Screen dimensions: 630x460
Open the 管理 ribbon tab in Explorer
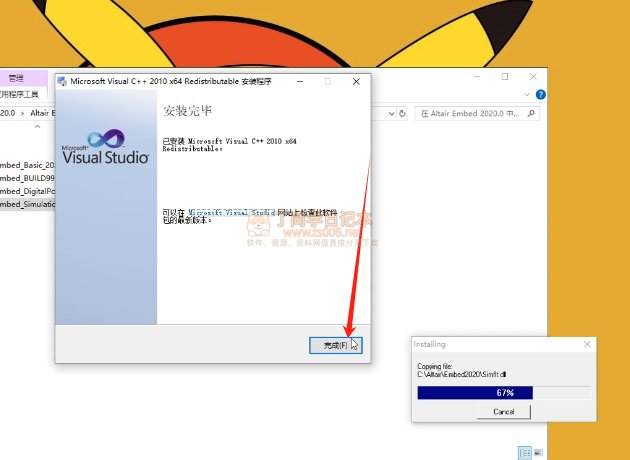coord(16,78)
